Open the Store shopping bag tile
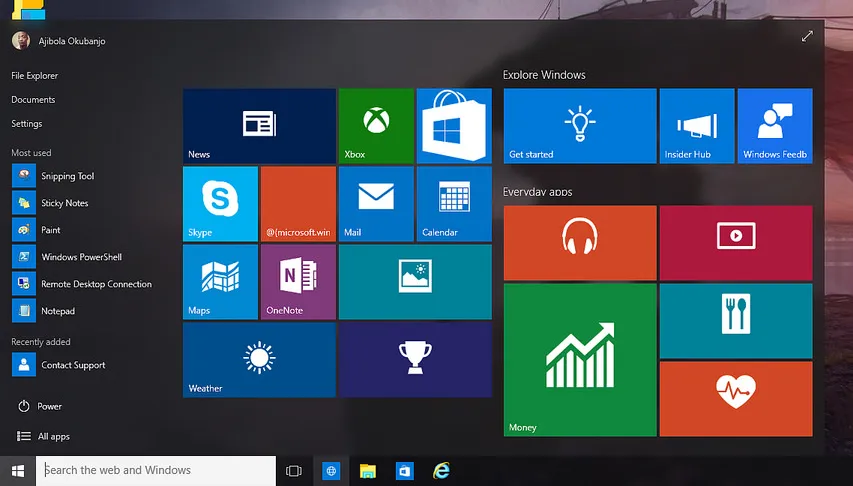Viewport: 853px width, 486px height. pos(454,126)
